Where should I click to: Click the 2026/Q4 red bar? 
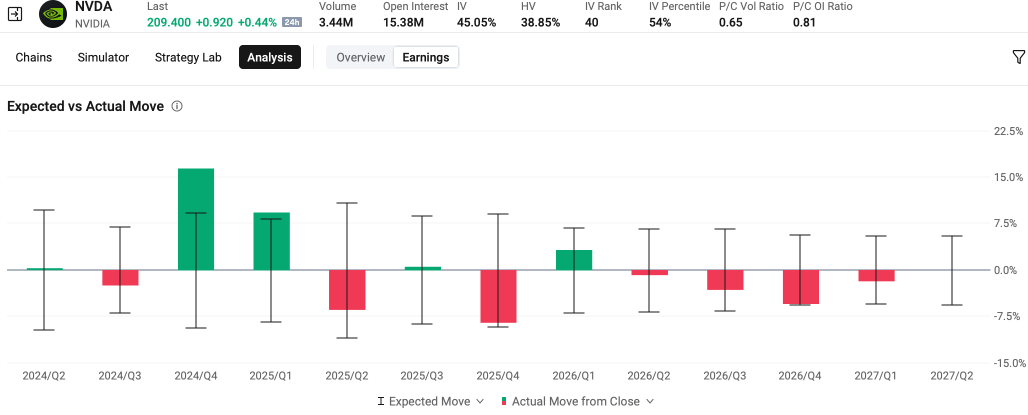[x=800, y=287]
